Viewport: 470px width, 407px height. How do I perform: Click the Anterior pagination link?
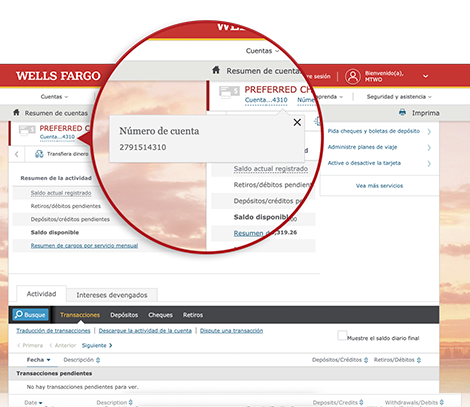point(63,345)
